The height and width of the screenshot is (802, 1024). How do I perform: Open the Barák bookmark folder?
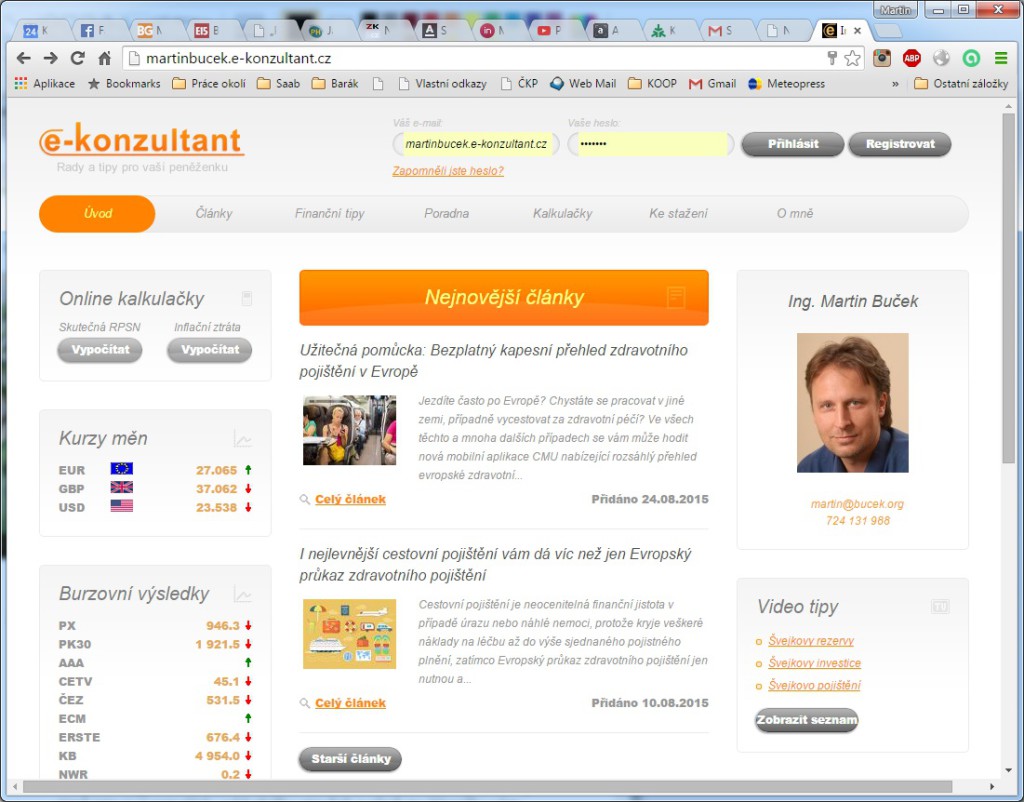[335, 84]
